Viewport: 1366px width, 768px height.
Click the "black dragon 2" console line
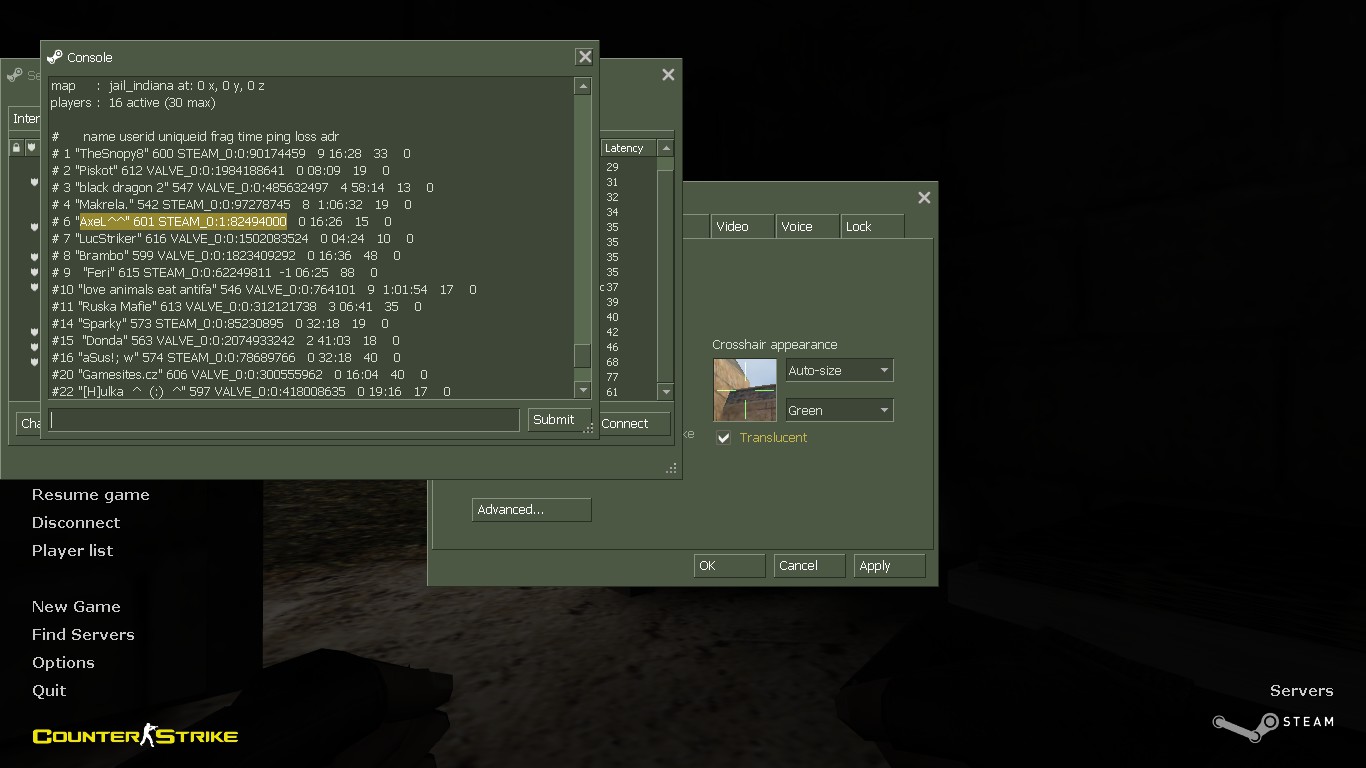[242, 188]
